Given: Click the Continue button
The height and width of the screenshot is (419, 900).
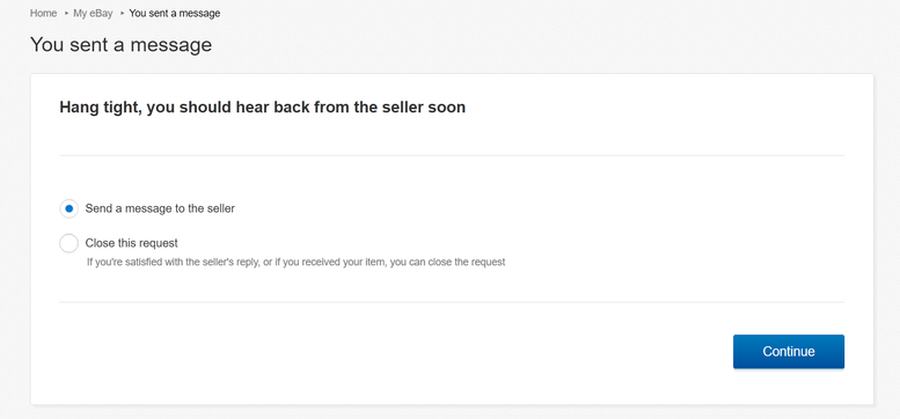Looking at the screenshot, I should 789,351.
